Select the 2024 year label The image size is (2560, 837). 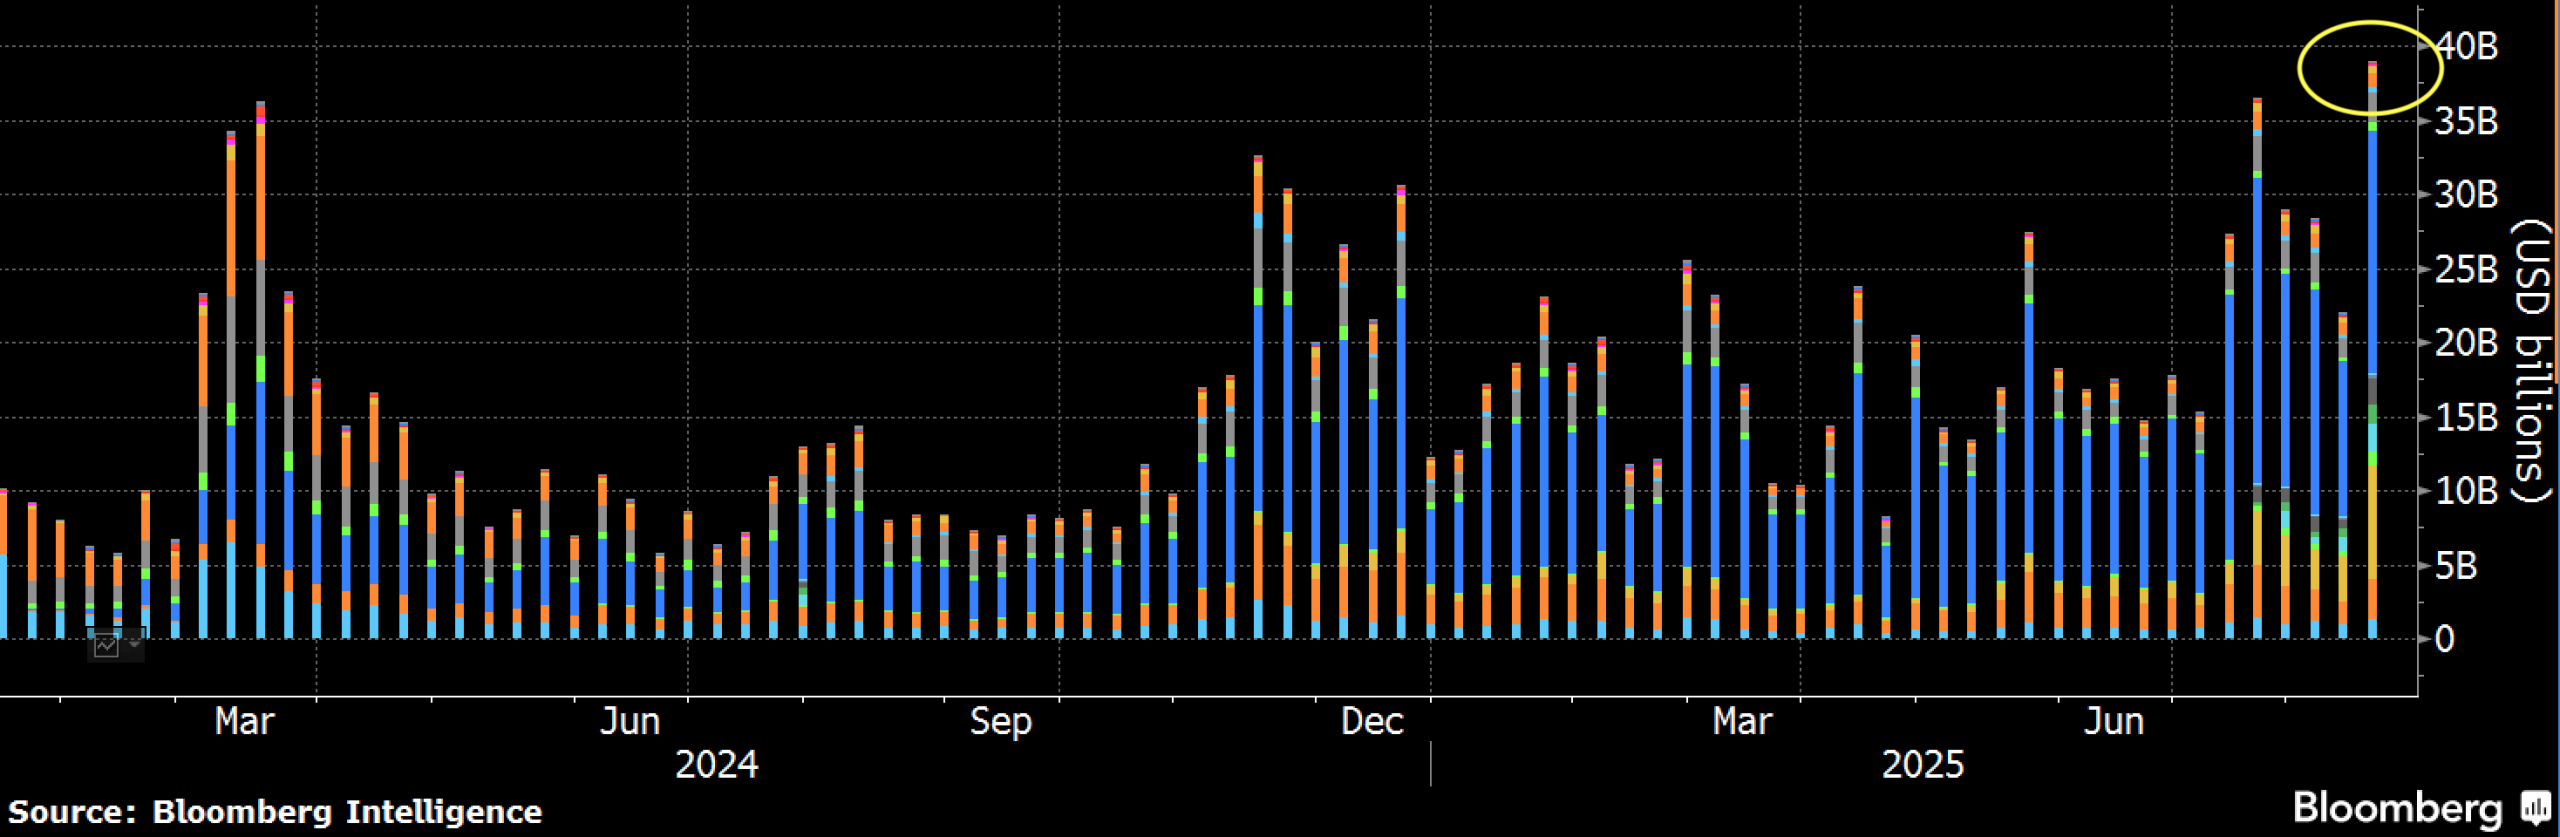pyautogui.click(x=716, y=765)
